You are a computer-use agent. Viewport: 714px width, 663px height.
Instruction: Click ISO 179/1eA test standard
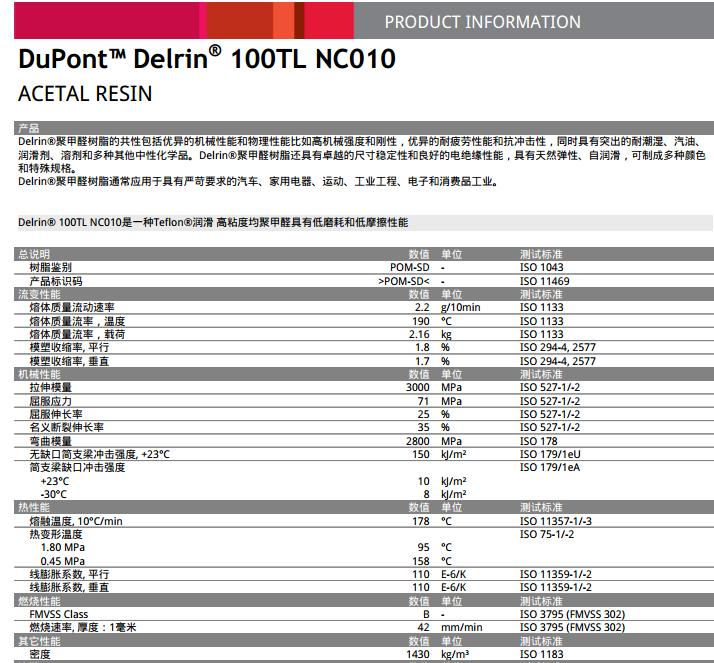(x=550, y=468)
